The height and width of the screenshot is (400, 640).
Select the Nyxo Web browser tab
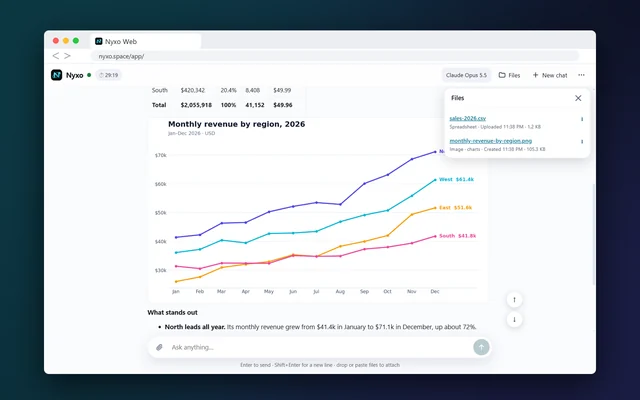[145, 41]
